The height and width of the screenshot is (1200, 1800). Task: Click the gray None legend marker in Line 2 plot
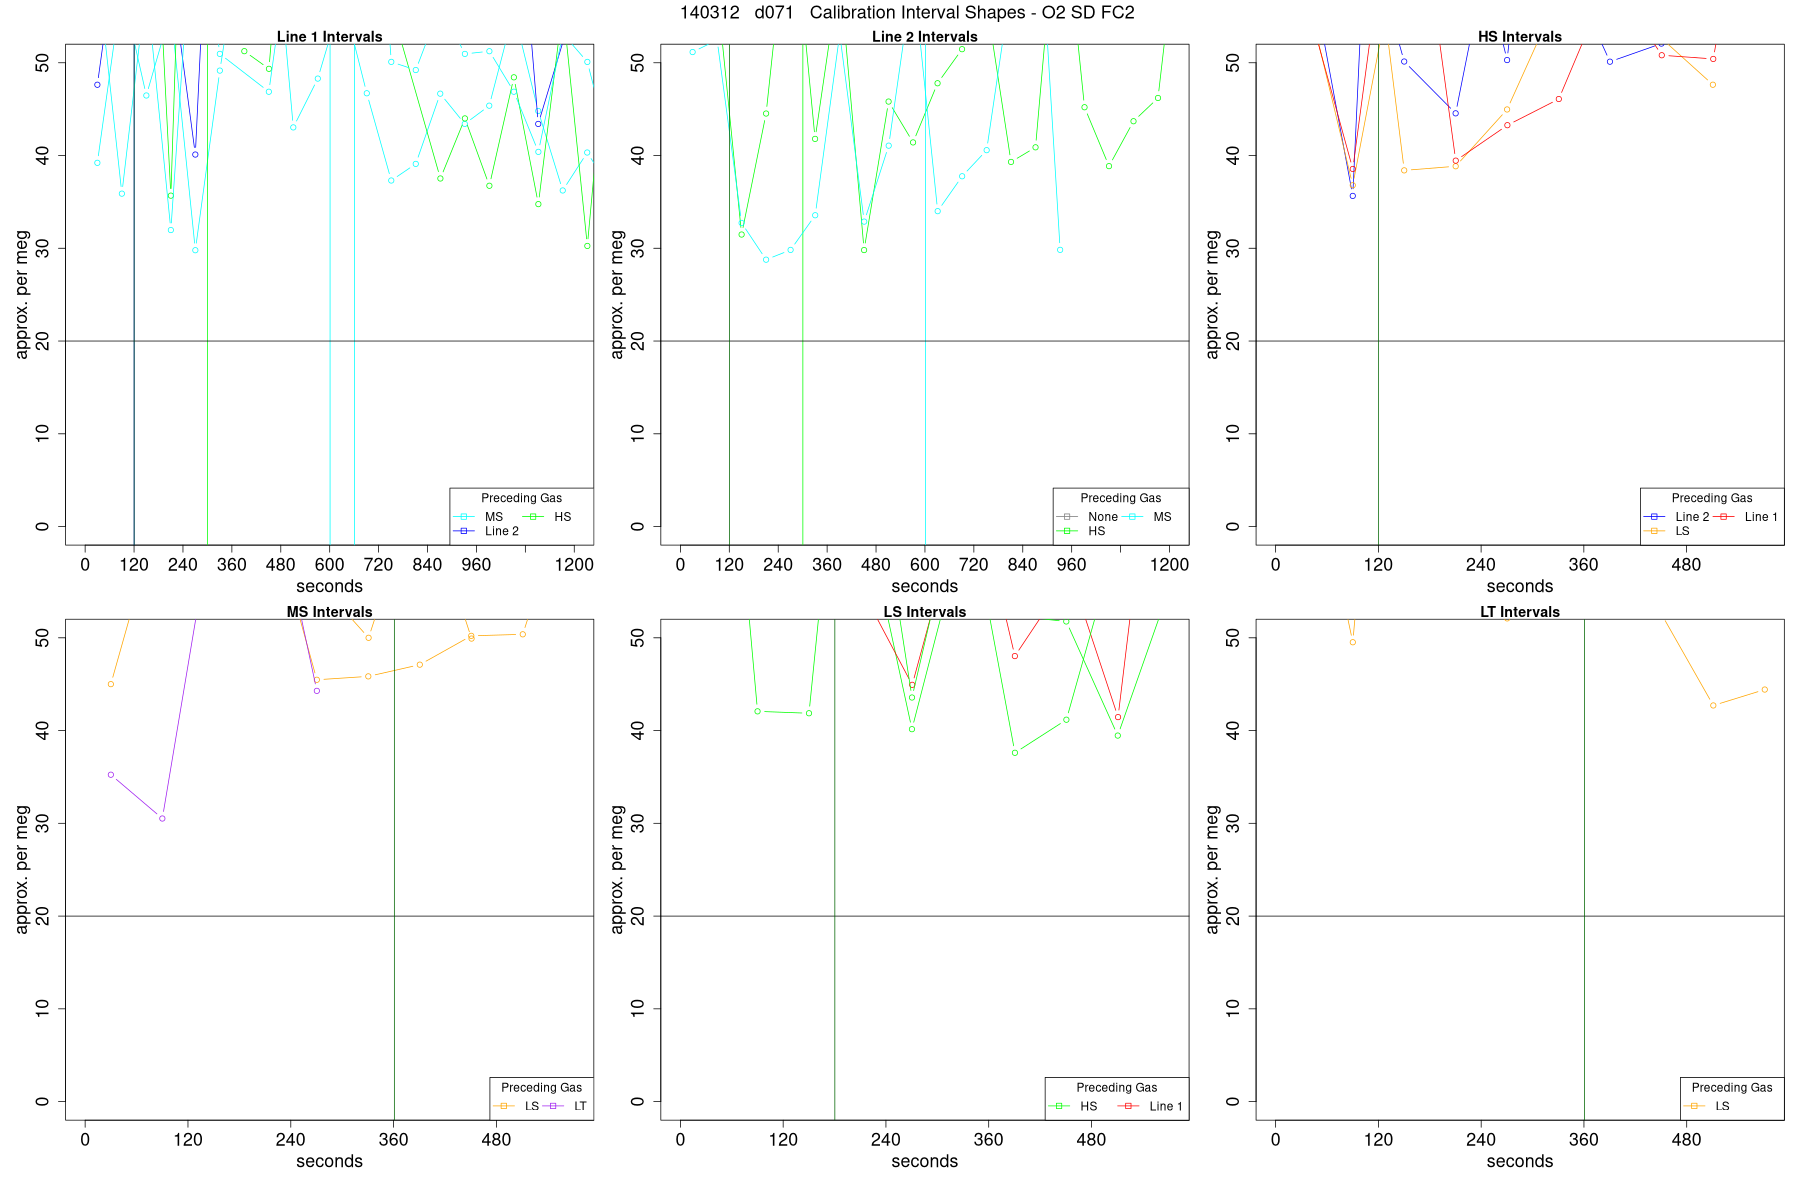1067,517
